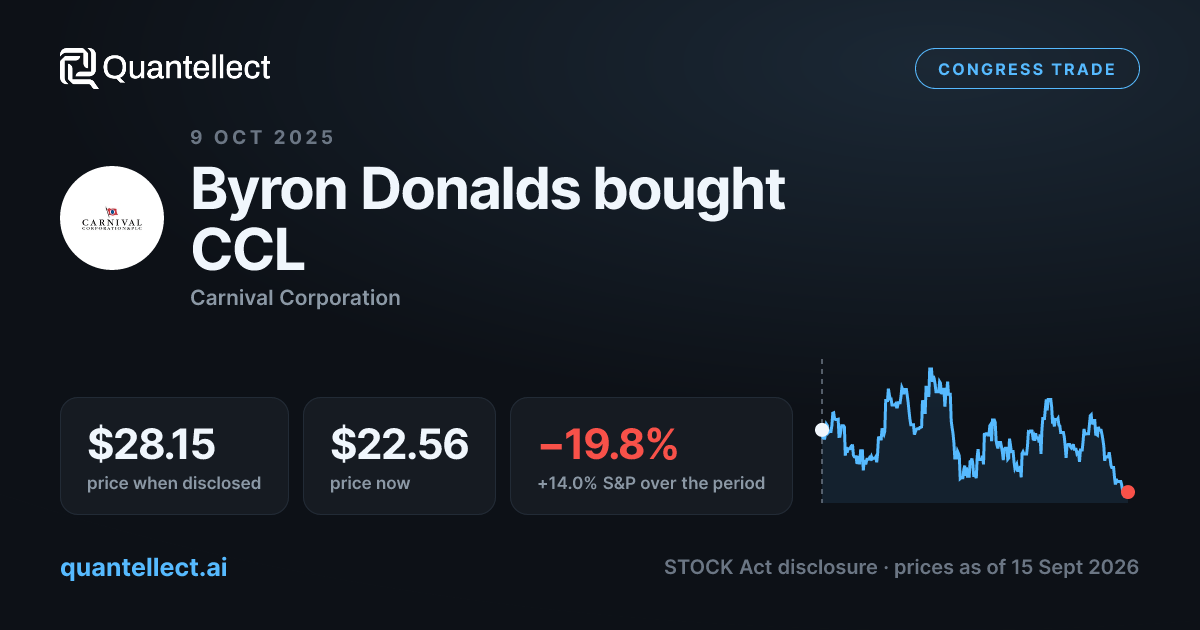
Task: Click the red end point on chart
Action: click(x=1128, y=491)
